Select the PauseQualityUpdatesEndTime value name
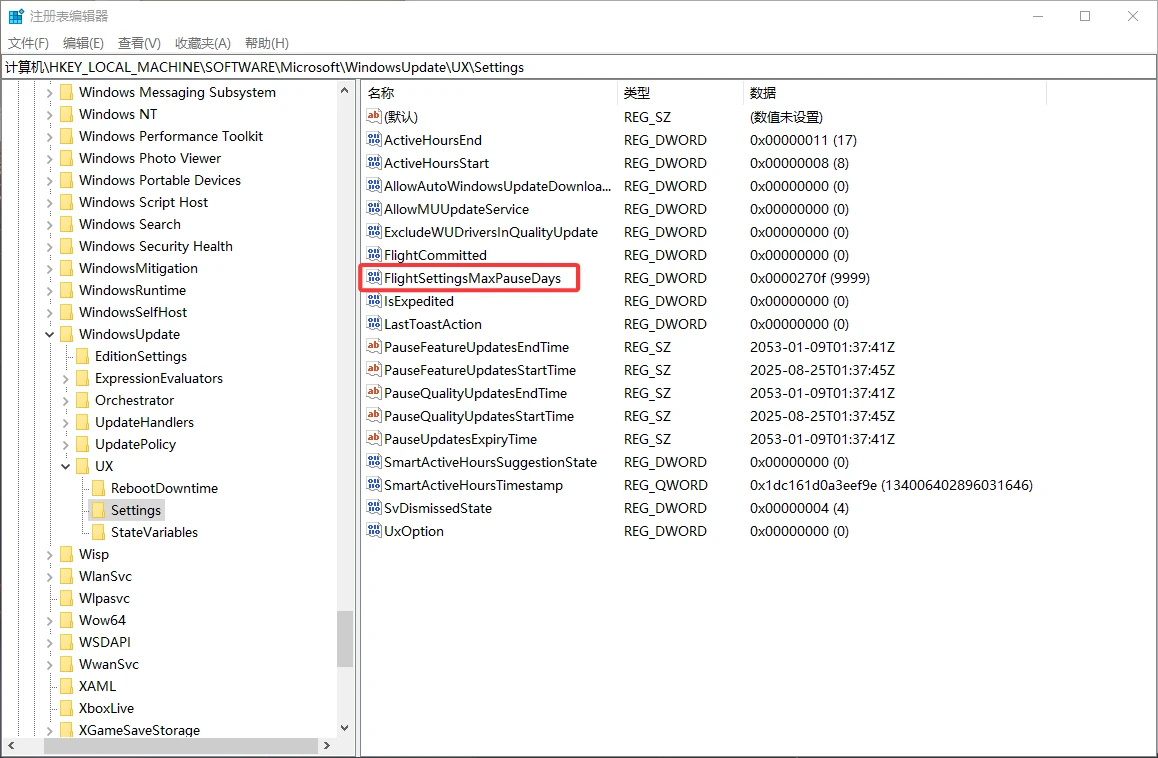Image resolution: width=1158 pixels, height=758 pixels. click(476, 393)
